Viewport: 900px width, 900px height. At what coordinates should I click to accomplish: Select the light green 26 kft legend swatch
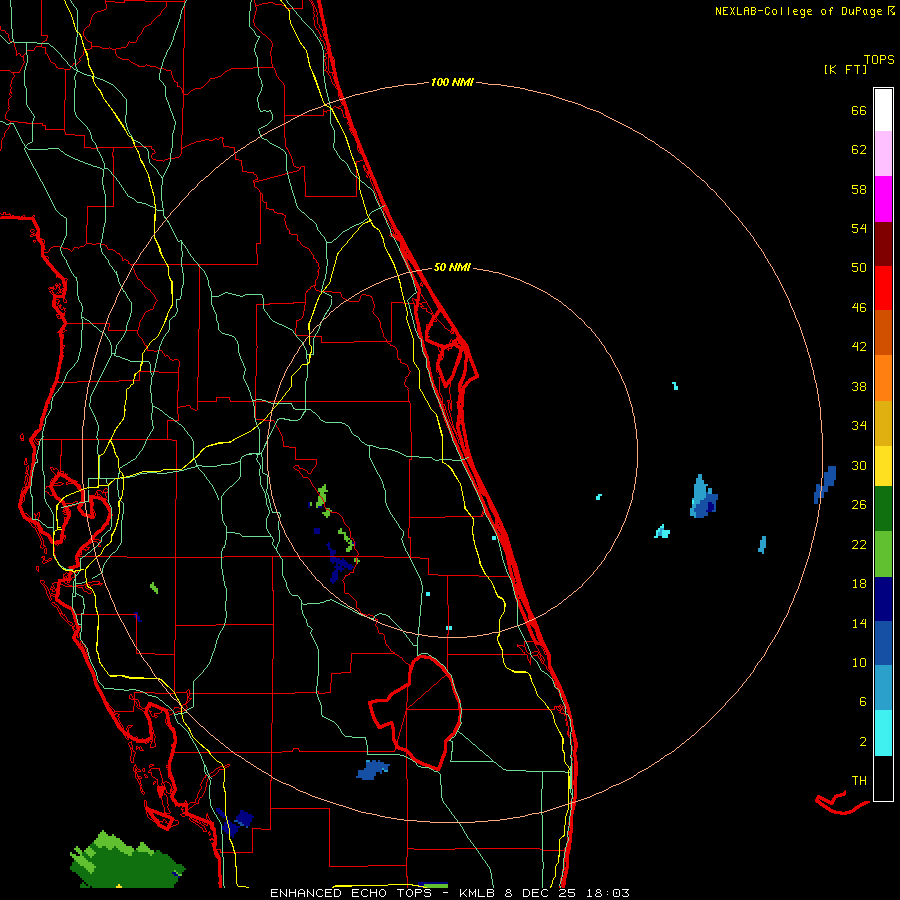pos(883,554)
